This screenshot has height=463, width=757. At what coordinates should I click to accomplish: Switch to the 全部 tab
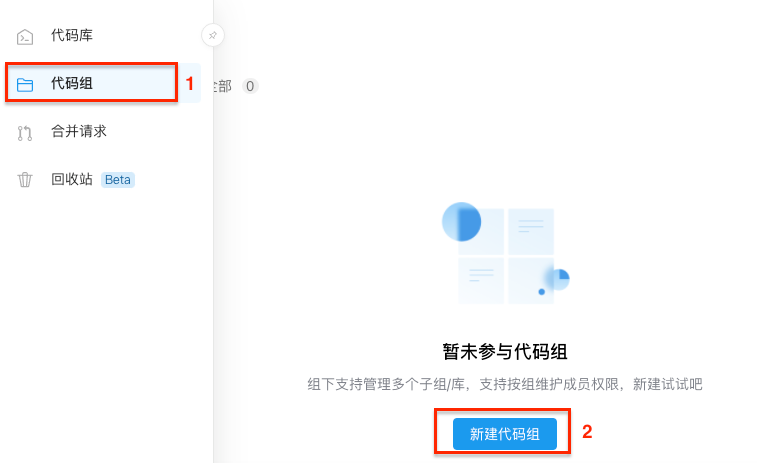(223, 86)
